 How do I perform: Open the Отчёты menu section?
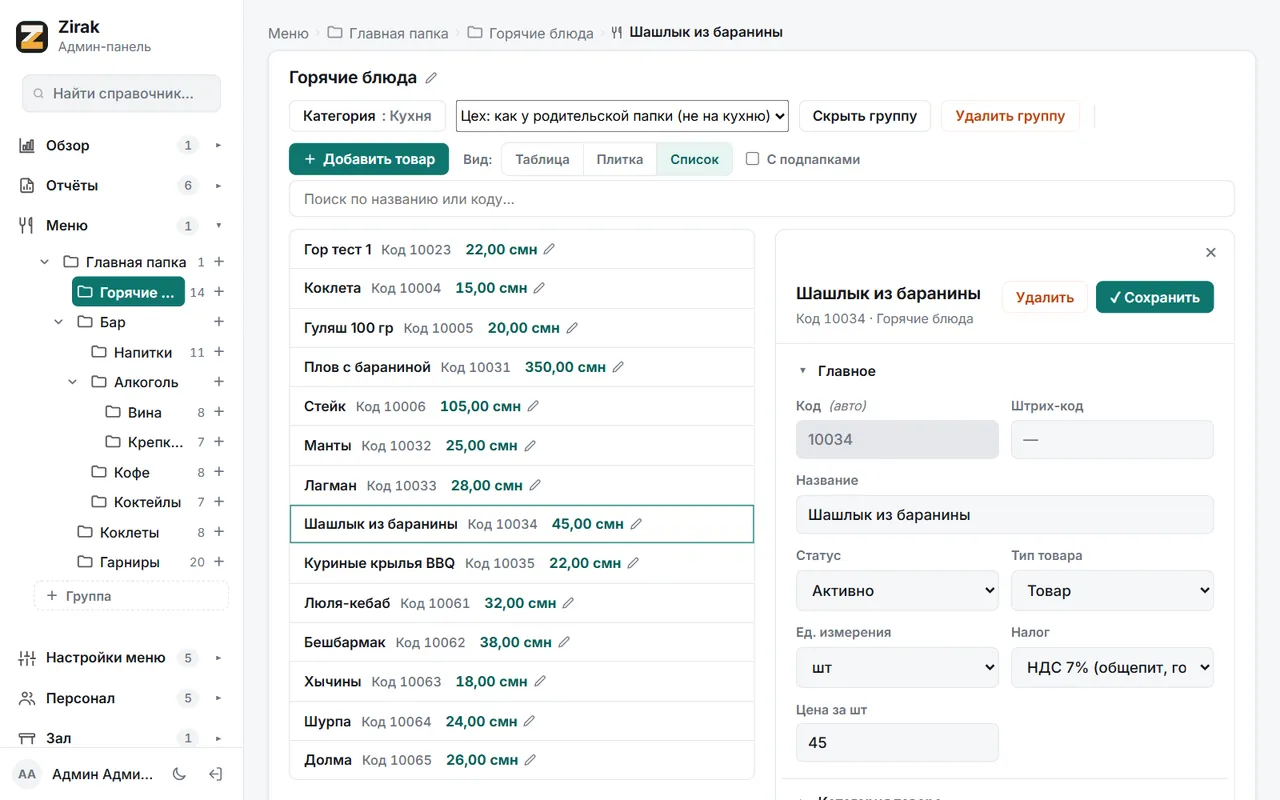(x=121, y=186)
